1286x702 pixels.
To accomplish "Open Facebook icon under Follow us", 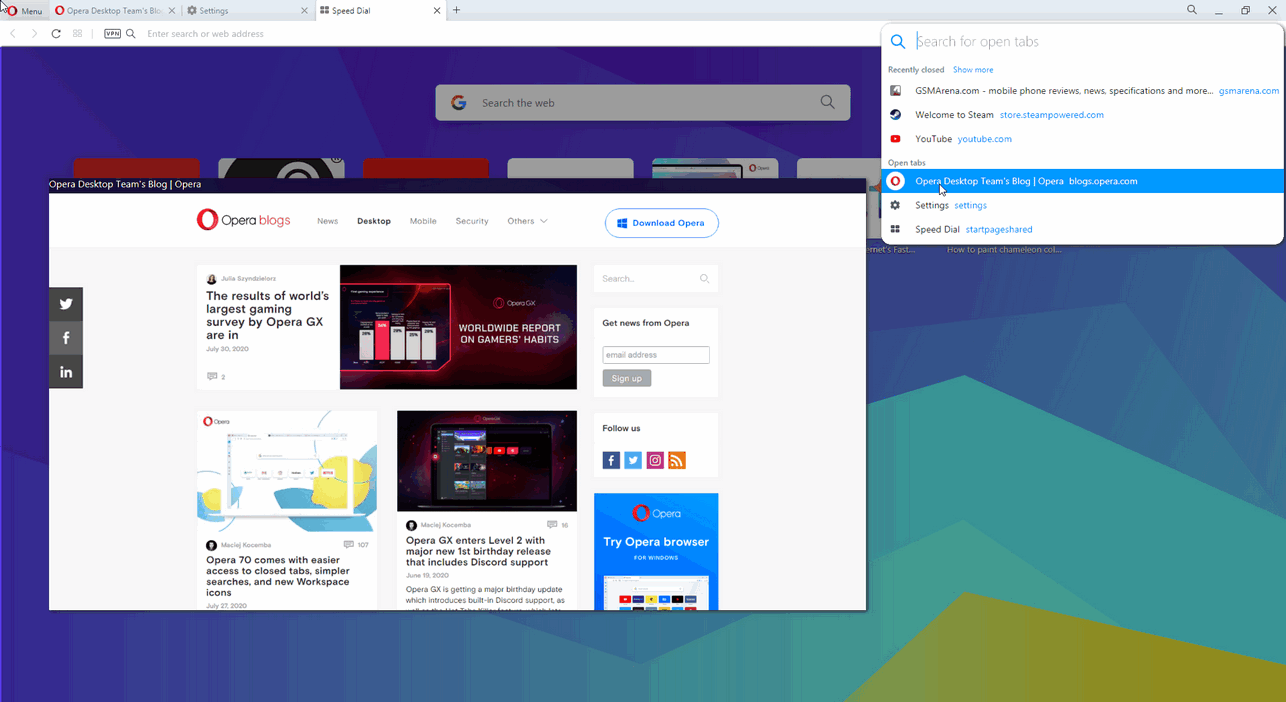I will [x=611, y=460].
